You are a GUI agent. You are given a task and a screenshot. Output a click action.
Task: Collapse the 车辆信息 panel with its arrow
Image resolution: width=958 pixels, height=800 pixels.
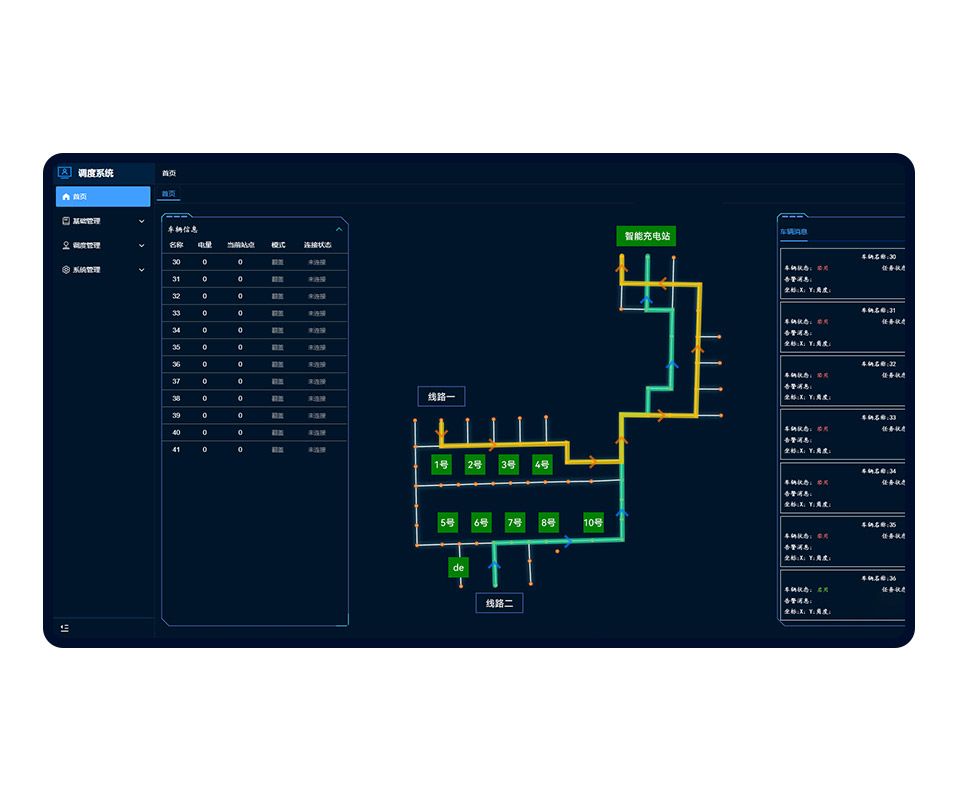pyautogui.click(x=338, y=229)
